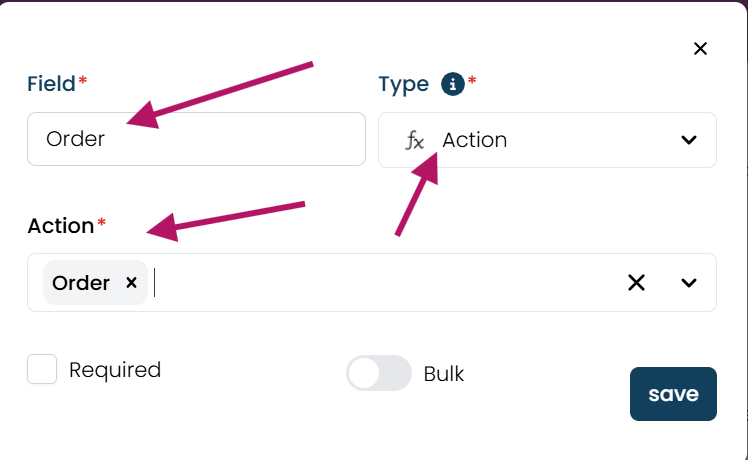Click the Required label text
The image size is (748, 460).
[x=115, y=370]
